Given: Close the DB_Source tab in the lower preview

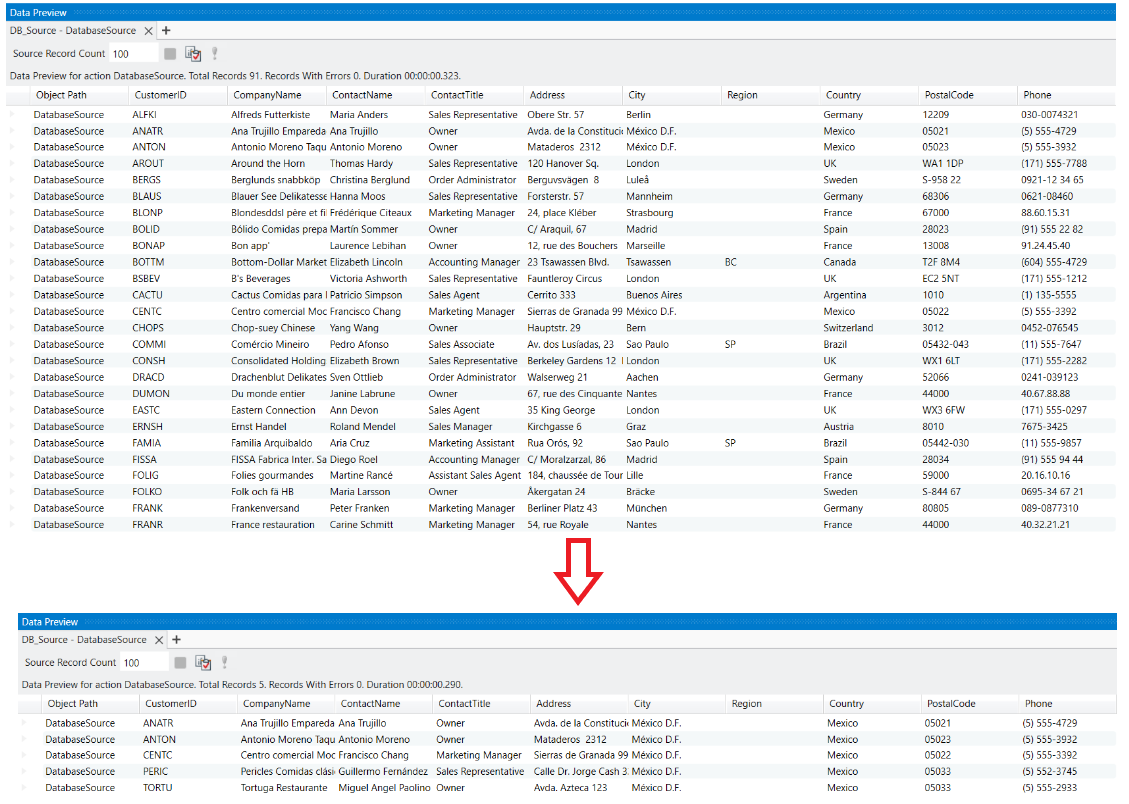Looking at the screenshot, I should point(159,639).
